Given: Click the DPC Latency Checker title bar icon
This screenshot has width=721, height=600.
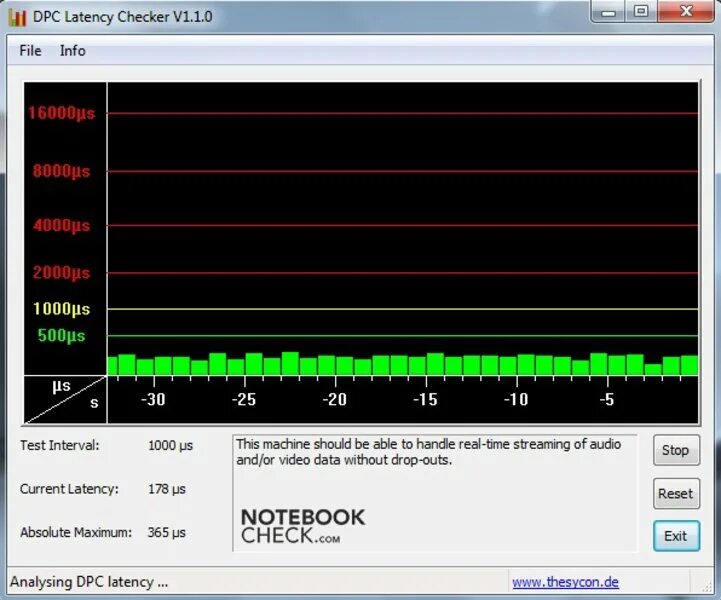Looking at the screenshot, I should (17, 17).
